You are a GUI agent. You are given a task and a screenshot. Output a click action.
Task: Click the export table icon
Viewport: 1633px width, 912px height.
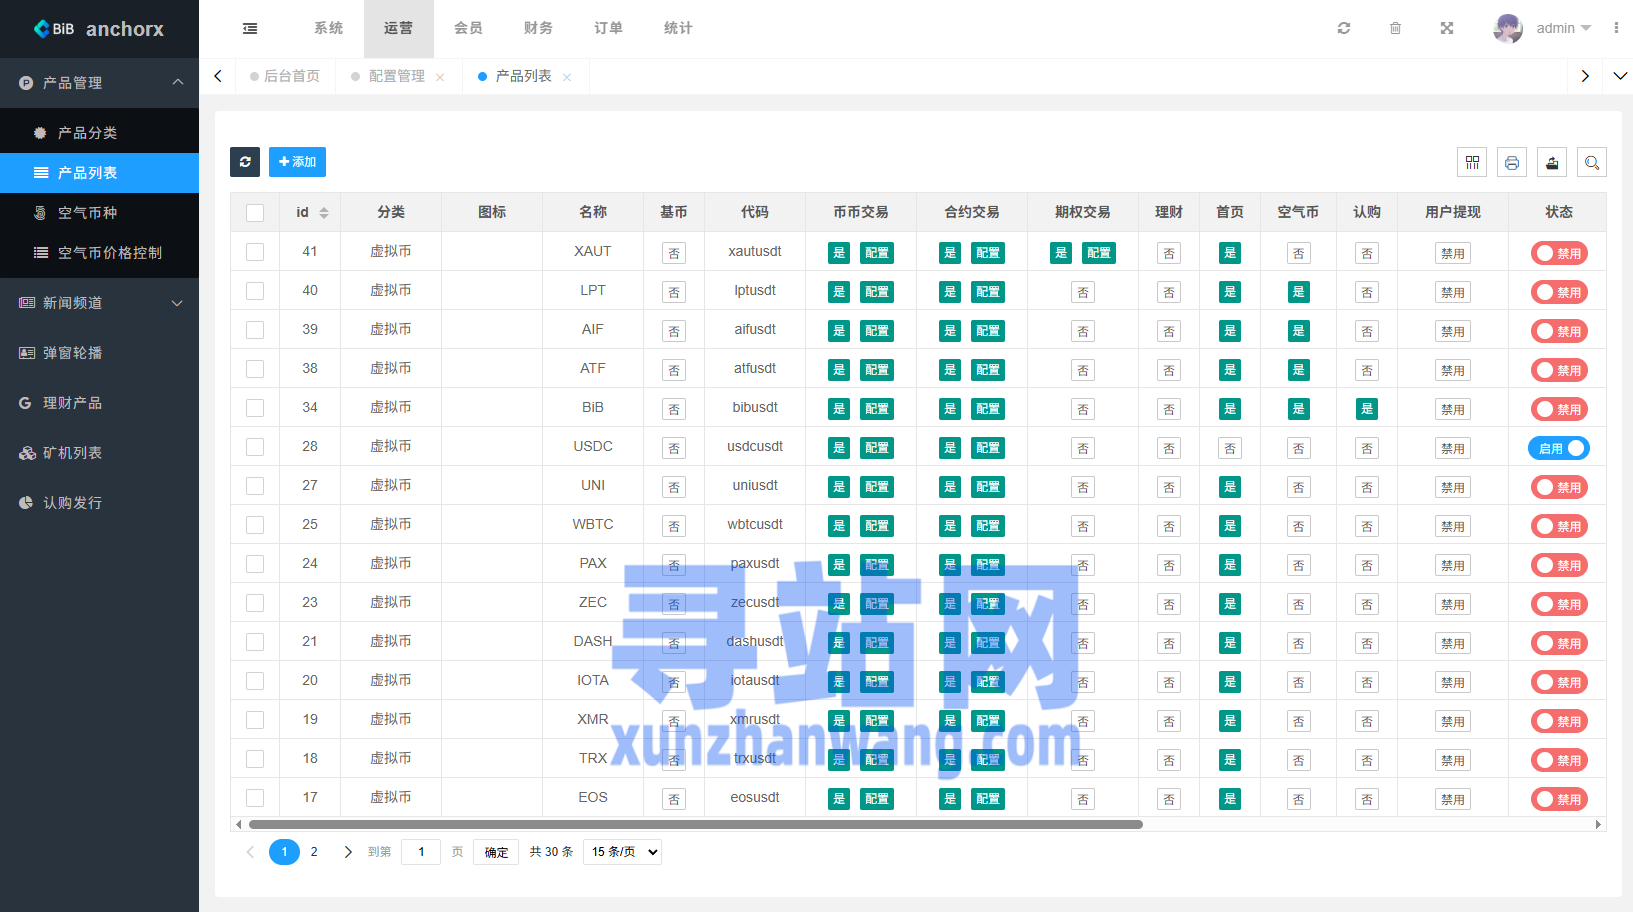click(1552, 162)
